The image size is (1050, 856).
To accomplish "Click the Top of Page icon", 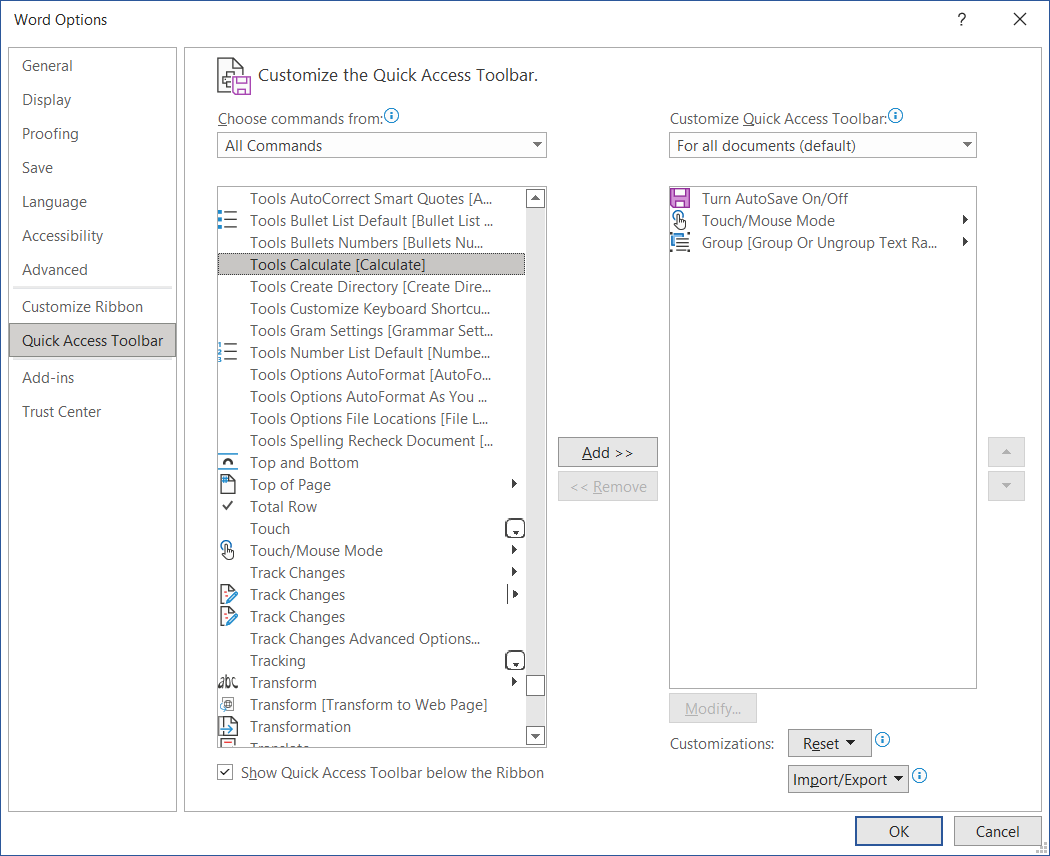I will (x=228, y=484).
